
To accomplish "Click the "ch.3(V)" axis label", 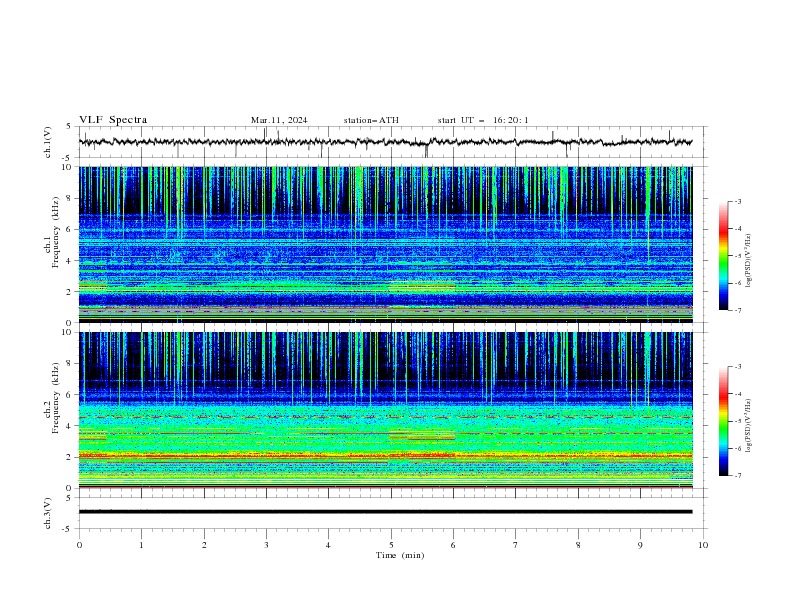I will pos(48,514).
